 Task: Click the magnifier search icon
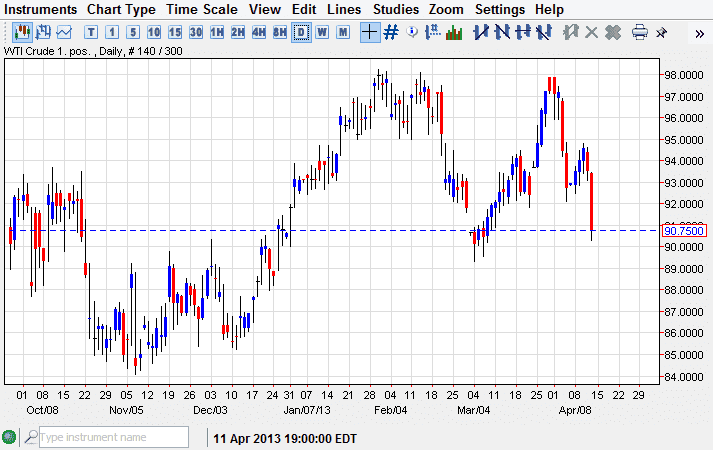31,437
